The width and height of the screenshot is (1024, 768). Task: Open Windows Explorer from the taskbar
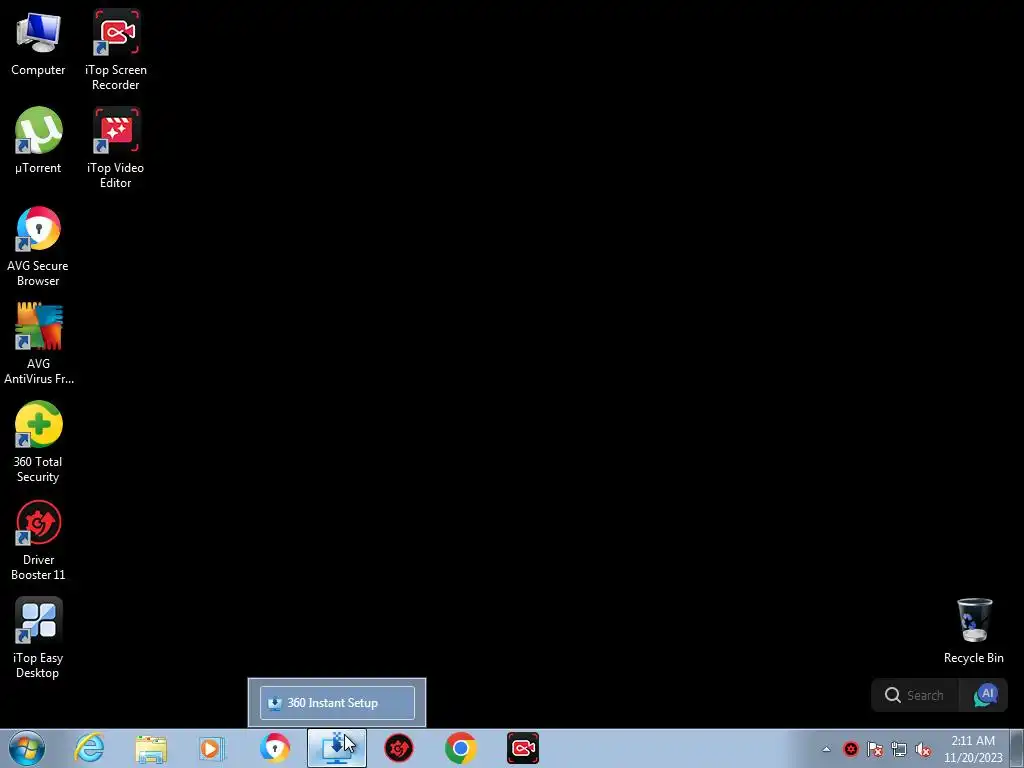tap(151, 748)
